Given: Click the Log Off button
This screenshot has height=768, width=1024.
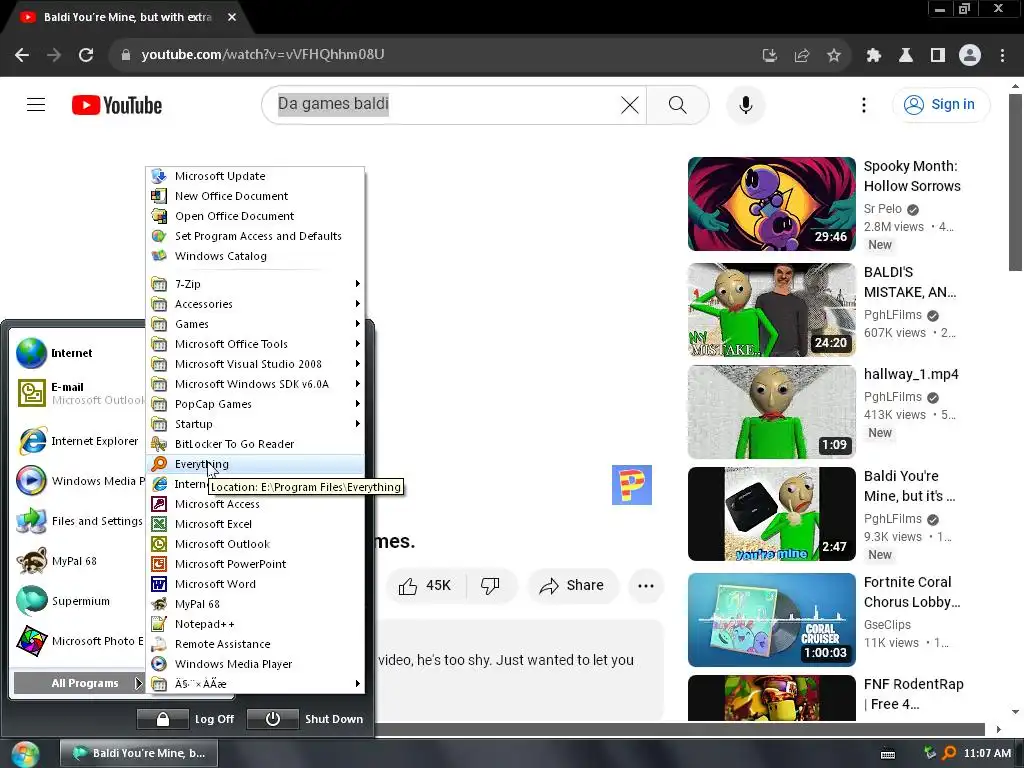Looking at the screenshot, I should click(185, 719).
